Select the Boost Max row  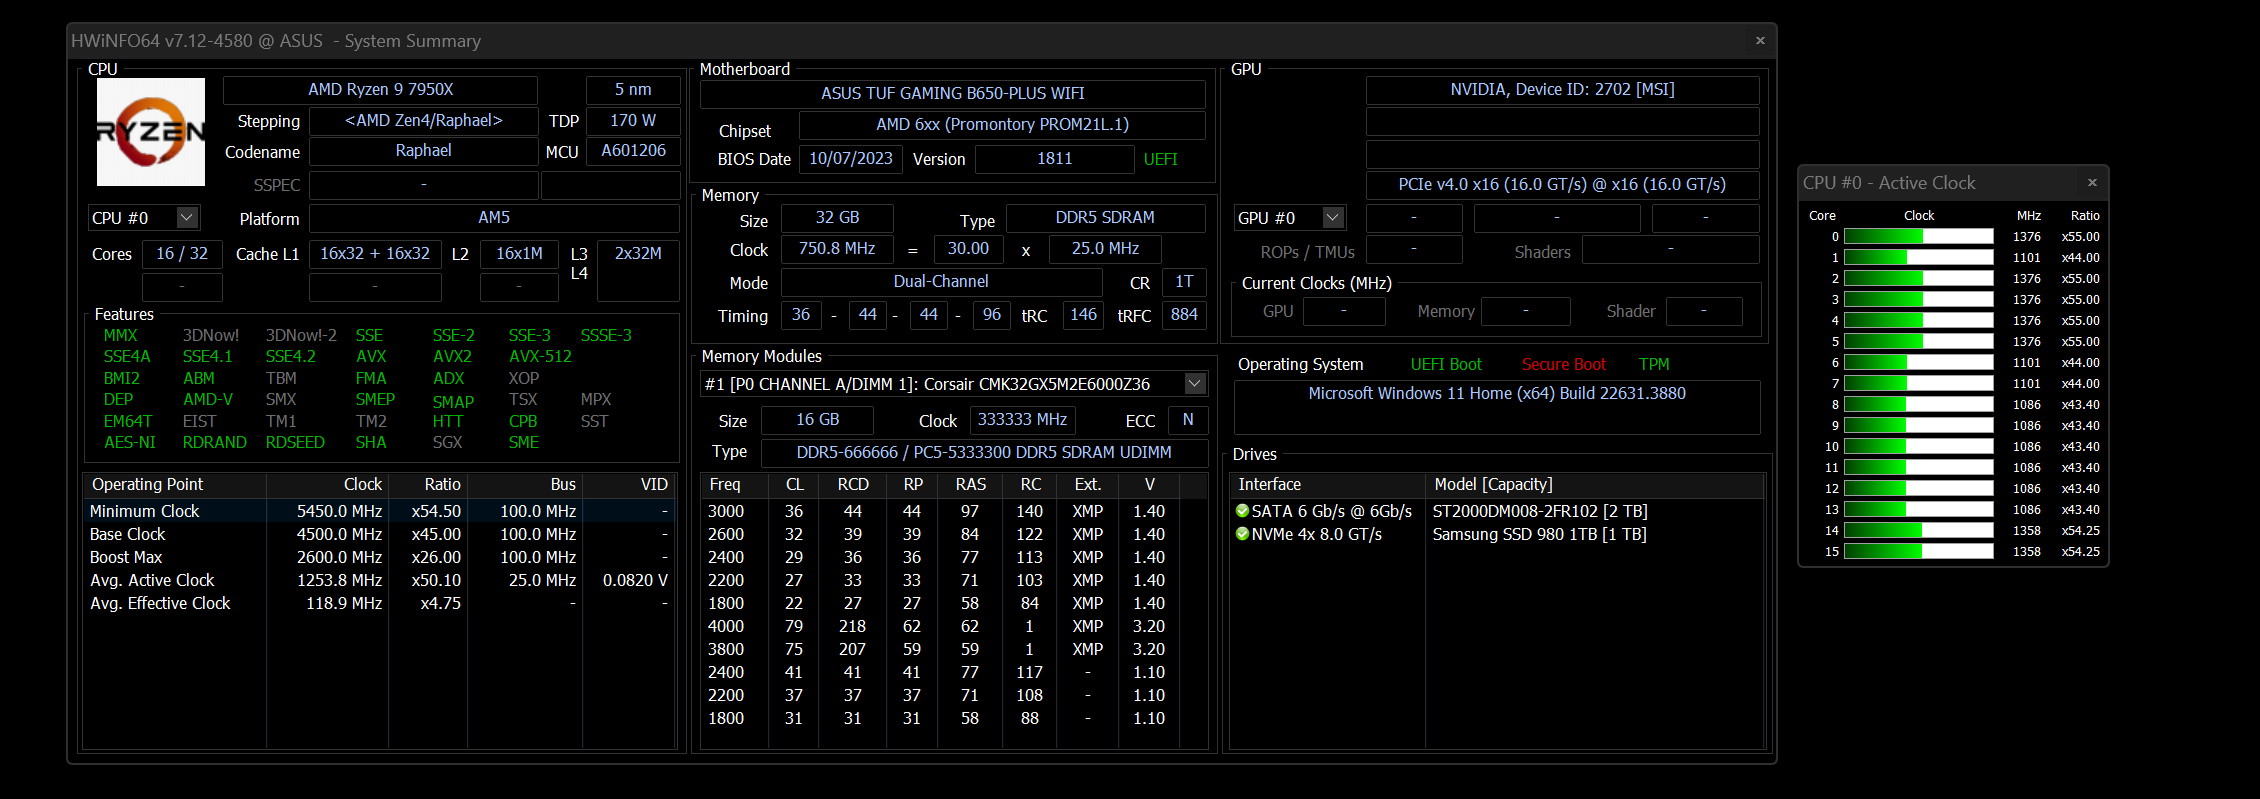pos(379,557)
